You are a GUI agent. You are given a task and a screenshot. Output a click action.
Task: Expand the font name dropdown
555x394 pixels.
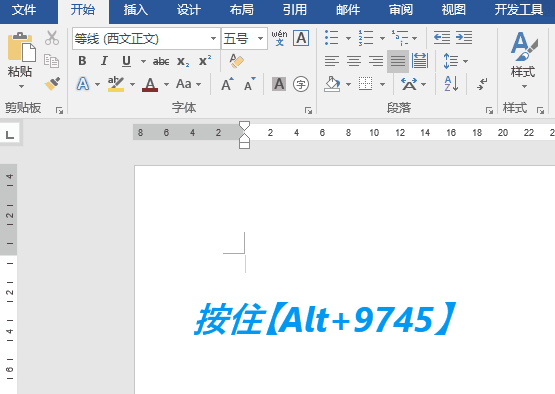pos(213,38)
